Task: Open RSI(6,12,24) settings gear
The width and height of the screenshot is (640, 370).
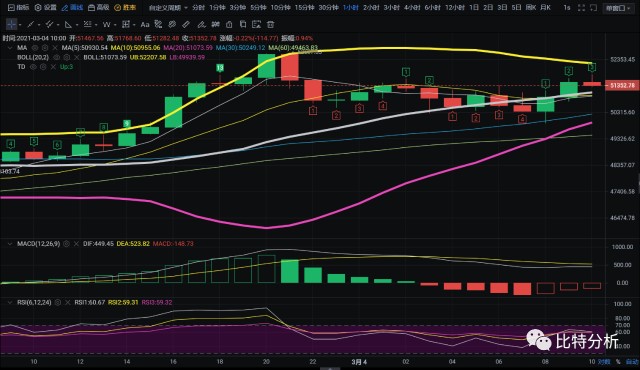Action: coord(58,302)
